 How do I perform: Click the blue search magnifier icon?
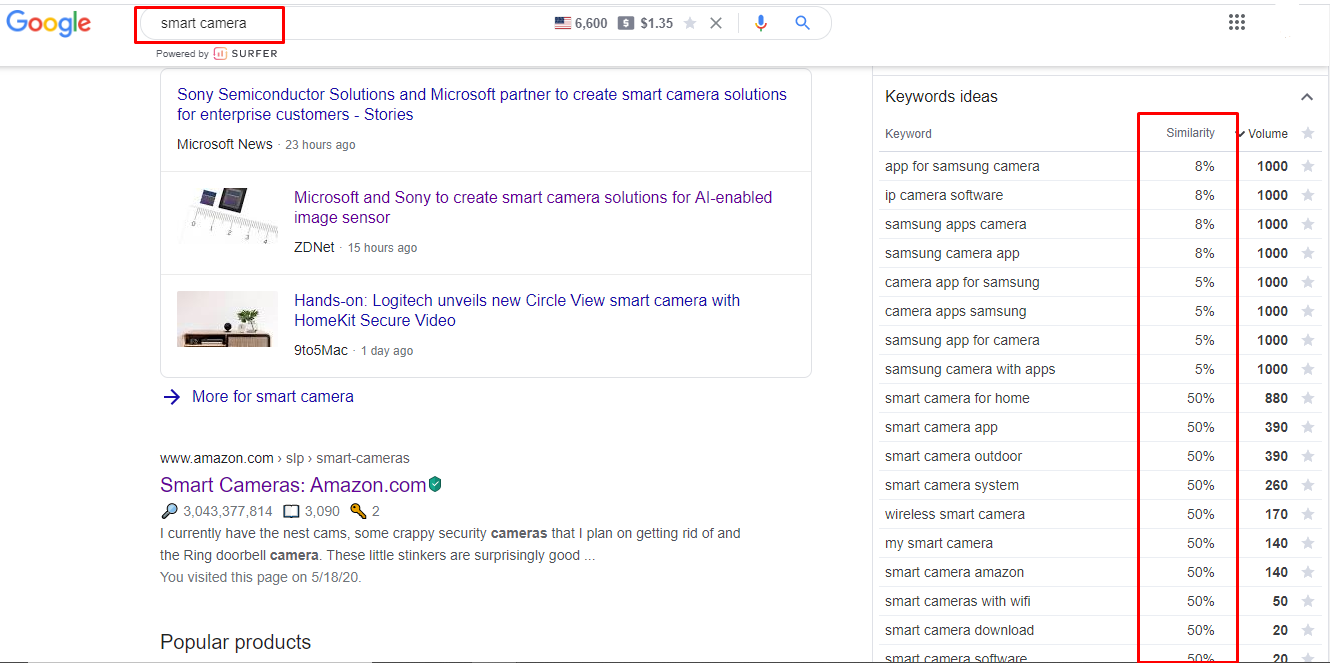coord(802,23)
